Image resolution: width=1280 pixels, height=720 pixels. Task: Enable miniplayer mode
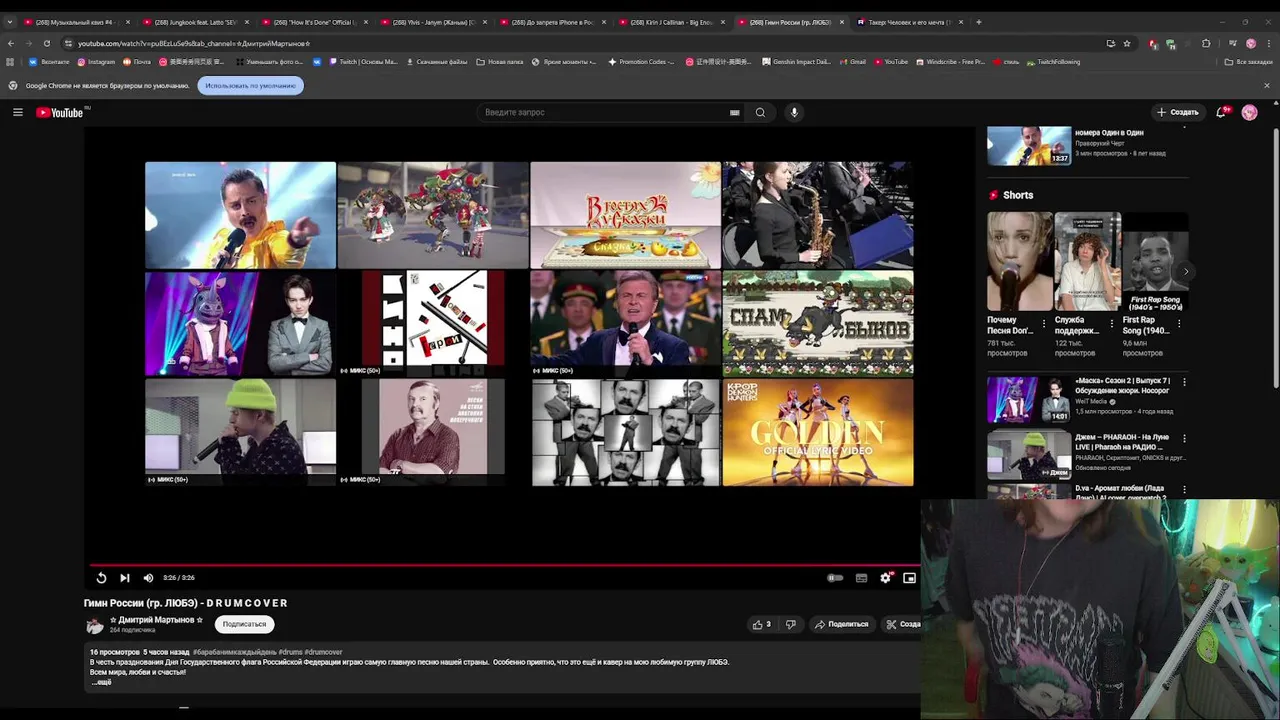(x=909, y=577)
